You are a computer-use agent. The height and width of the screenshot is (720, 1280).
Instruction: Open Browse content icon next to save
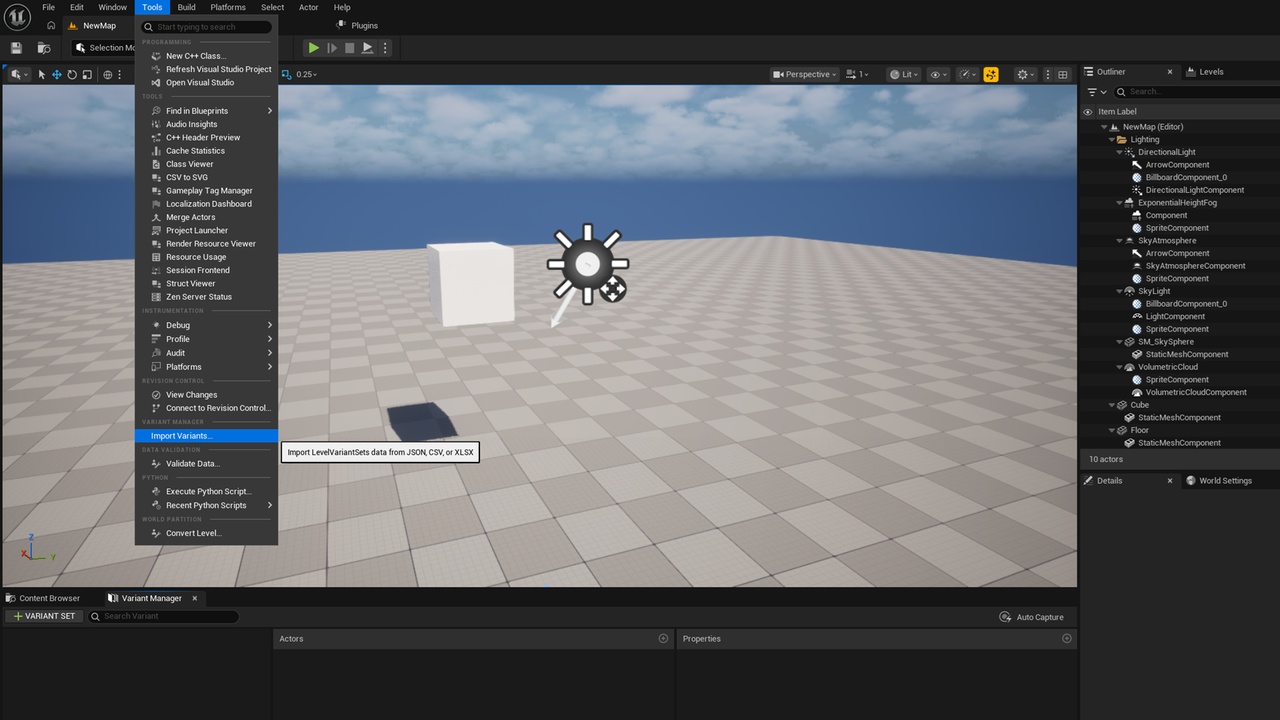tap(44, 48)
